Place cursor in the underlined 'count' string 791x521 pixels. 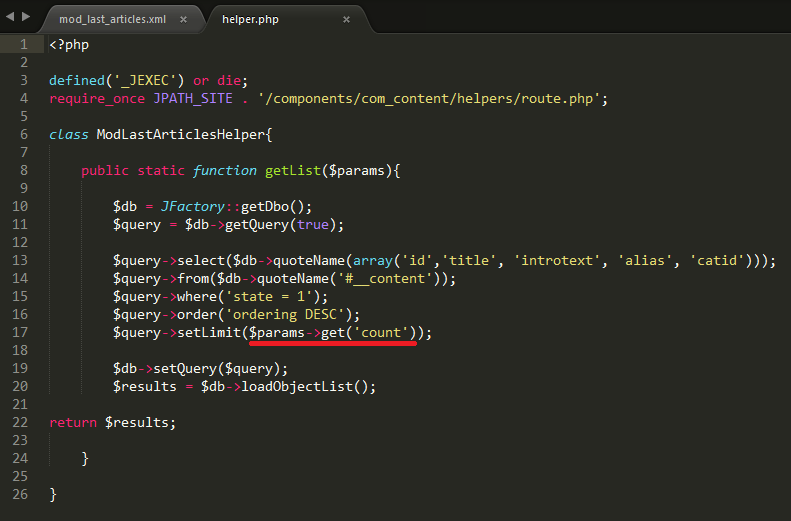pos(384,333)
